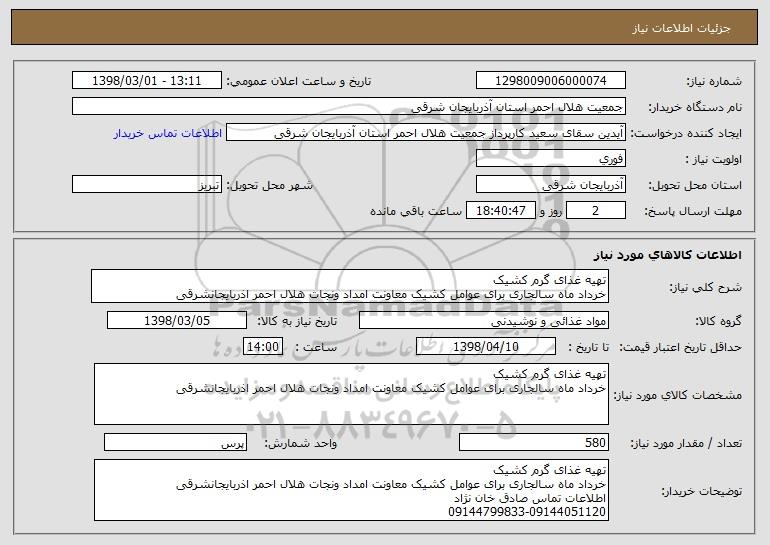Click the header title جزئیات اطلاعات نیاز
This screenshot has height=545, width=770.
pyautogui.click(x=681, y=28)
